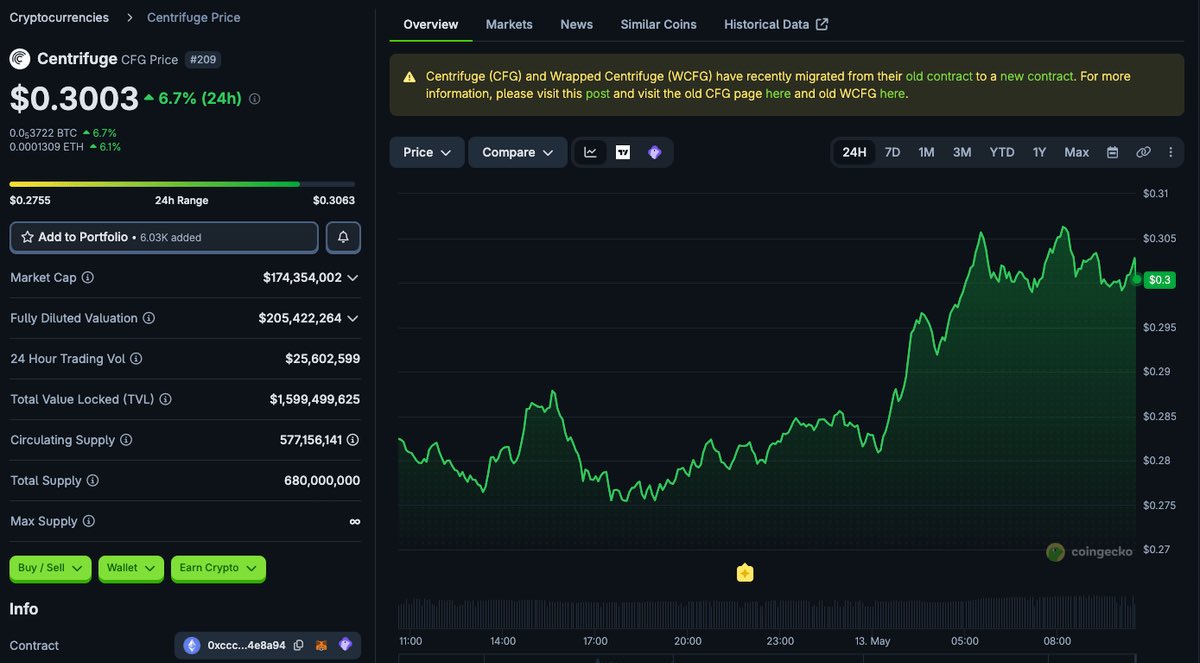This screenshot has width=1200, height=663.
Task: Click the $0.3003 price value
Action: [x=74, y=98]
